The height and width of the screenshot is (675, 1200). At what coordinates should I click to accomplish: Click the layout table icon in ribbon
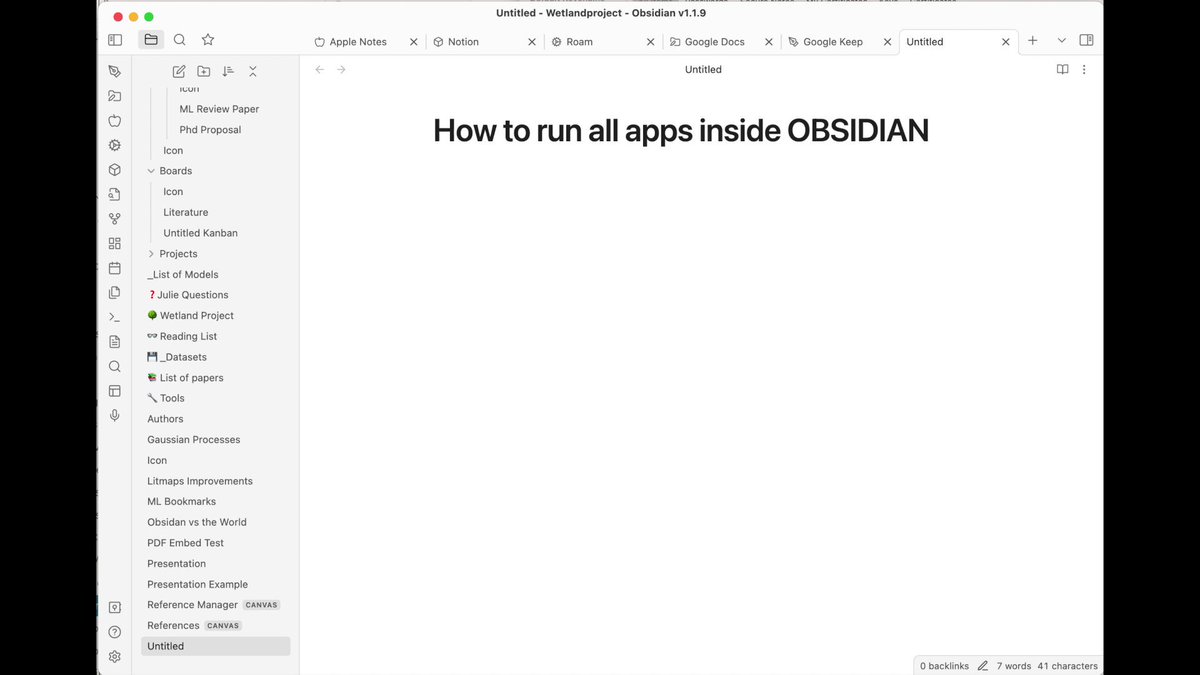(115, 391)
